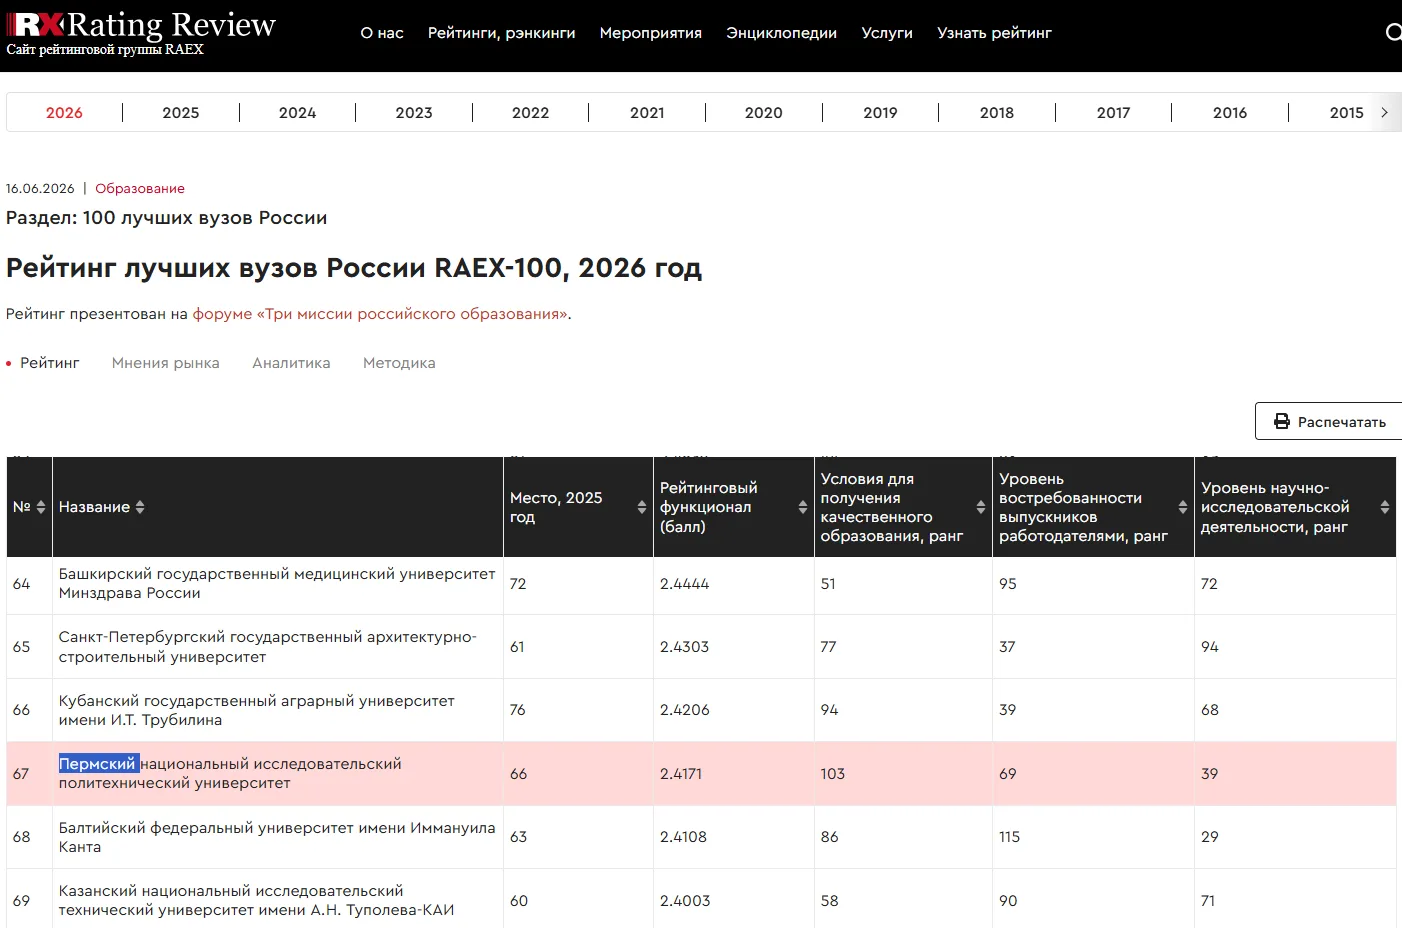This screenshot has height=928, width=1402.
Task: Click the publication date 16.06.2026
Action: coord(40,189)
